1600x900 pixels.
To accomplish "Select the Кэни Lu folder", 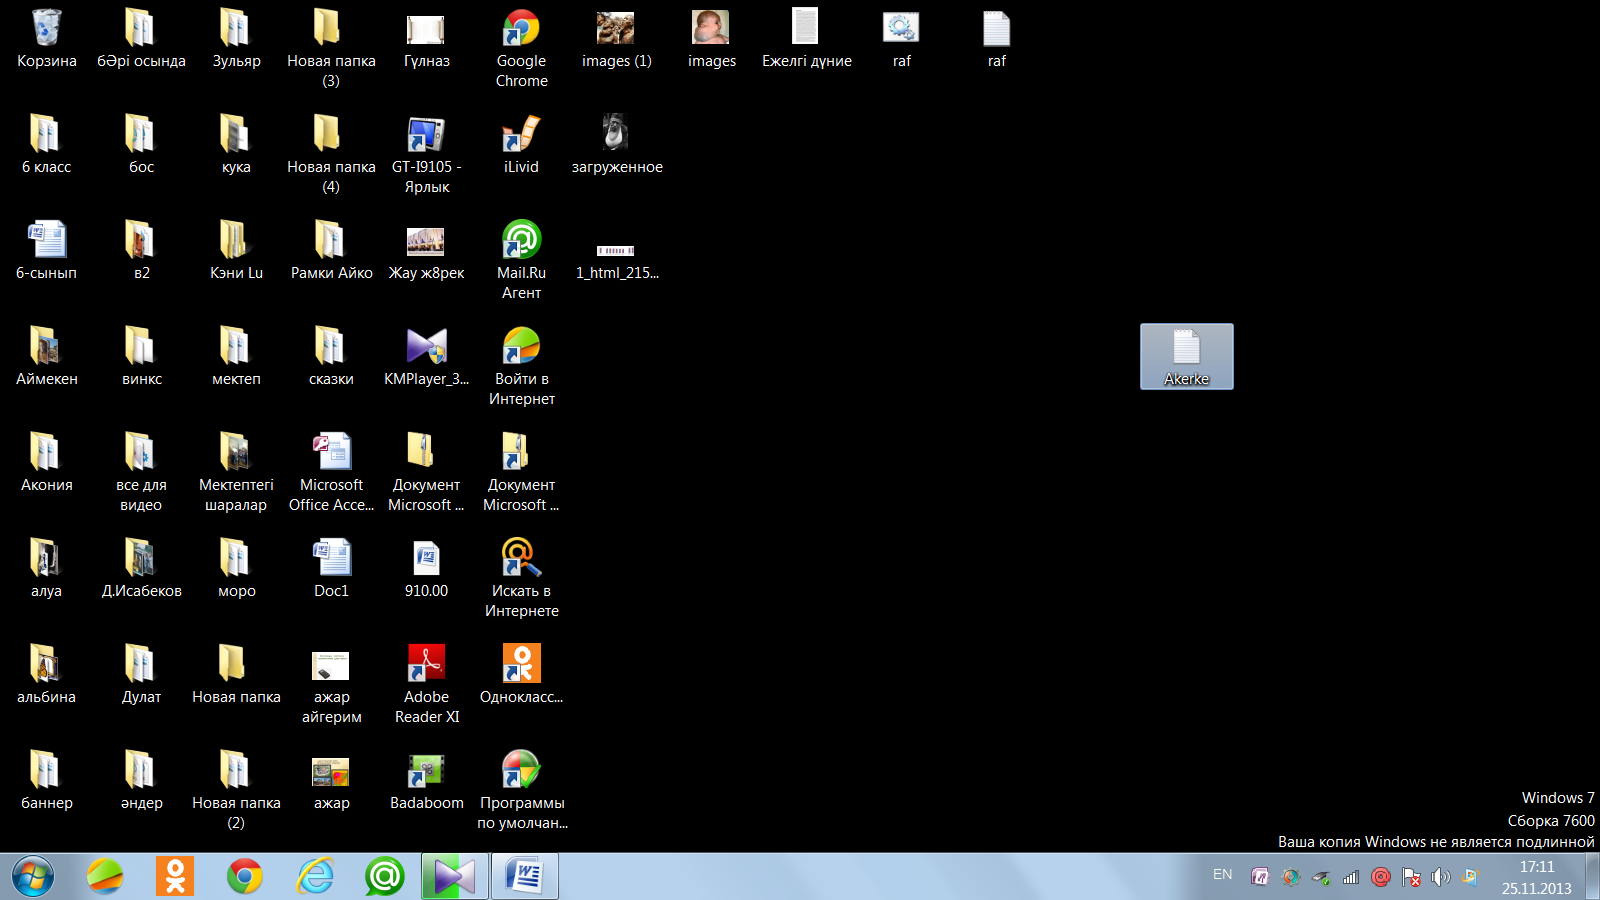I will tap(236, 252).
